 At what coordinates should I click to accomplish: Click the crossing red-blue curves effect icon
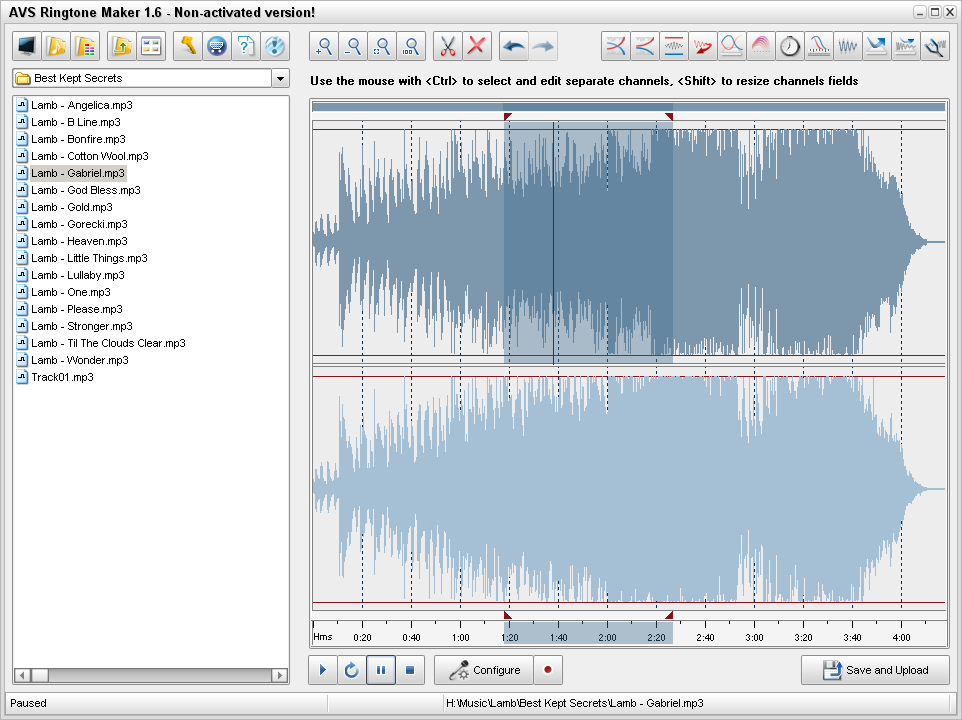pos(616,46)
